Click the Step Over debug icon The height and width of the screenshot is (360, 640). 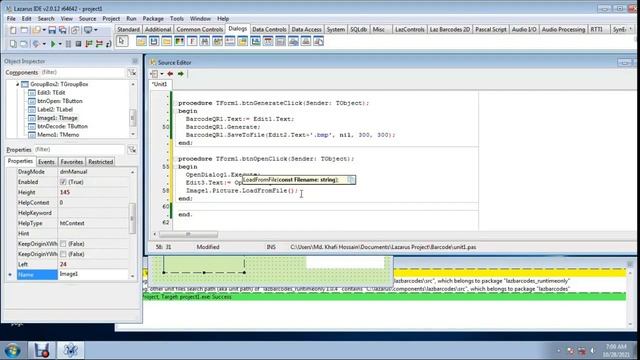[x=99, y=44]
